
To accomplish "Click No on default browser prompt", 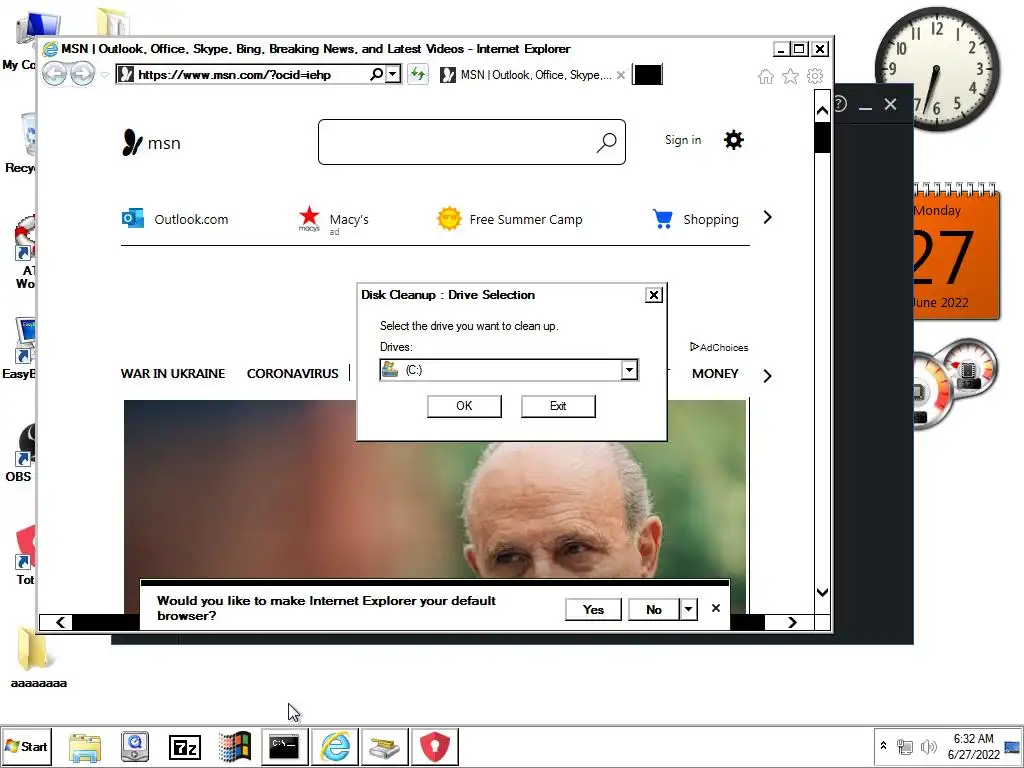I will tap(654, 609).
